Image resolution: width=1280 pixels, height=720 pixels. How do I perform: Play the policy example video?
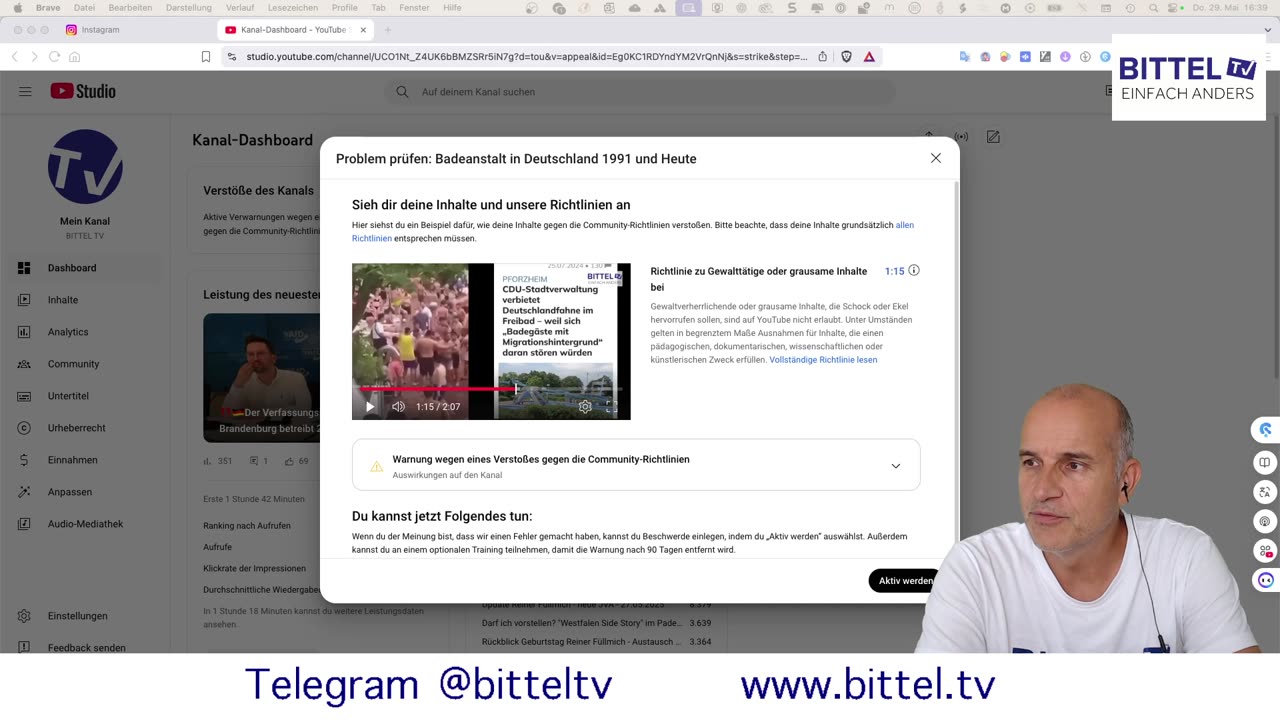[x=370, y=407]
